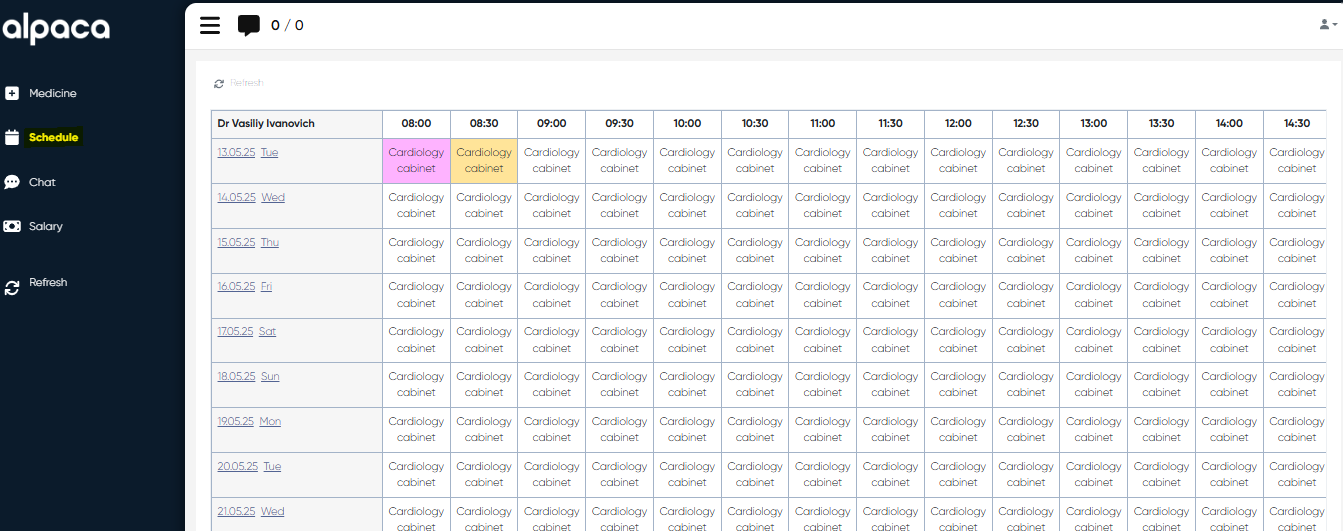Click the 10:00 slot on 15.05.25
This screenshot has width=1343, height=531.
tap(687, 250)
